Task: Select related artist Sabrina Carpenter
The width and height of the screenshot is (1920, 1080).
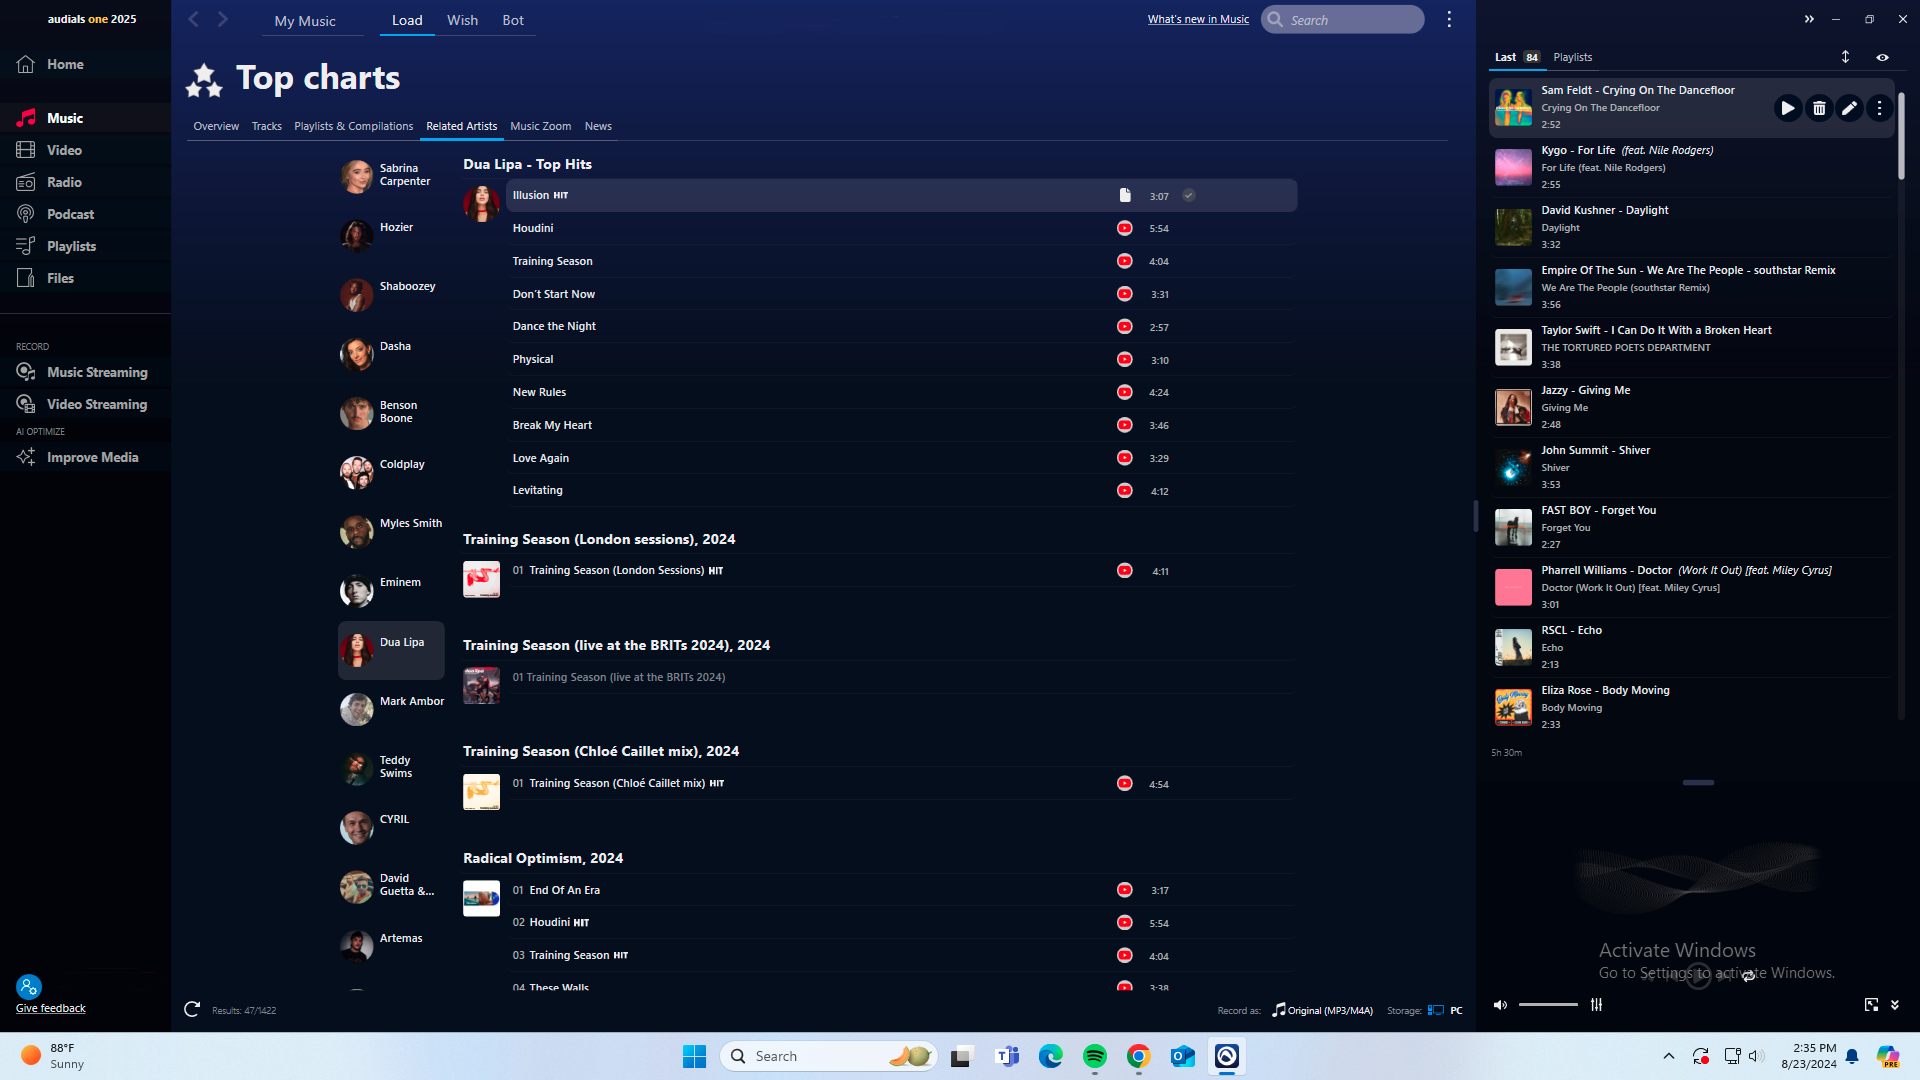Action: 391,176
